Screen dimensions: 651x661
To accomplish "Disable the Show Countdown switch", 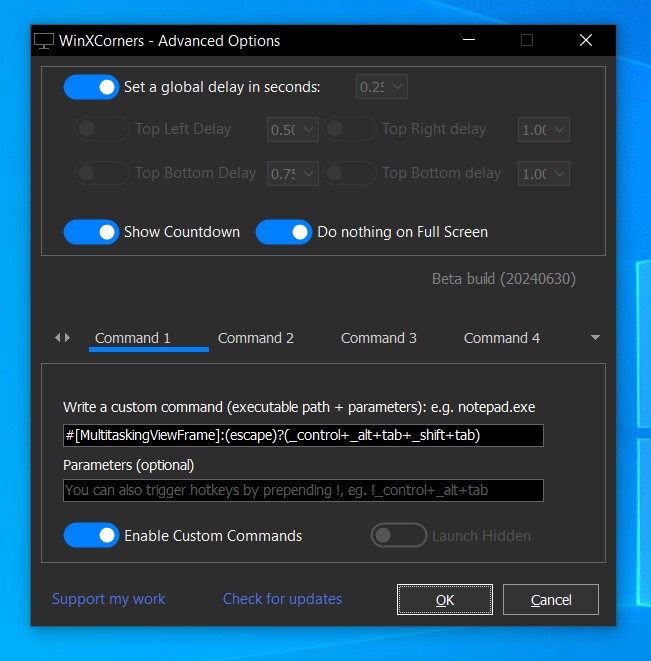I will [91, 232].
